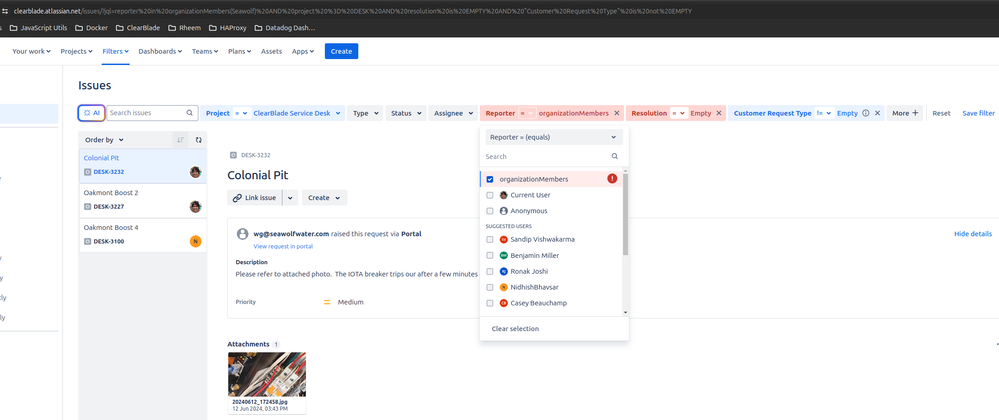Check the Sandip Vishwakarma checkbox

(x=490, y=240)
